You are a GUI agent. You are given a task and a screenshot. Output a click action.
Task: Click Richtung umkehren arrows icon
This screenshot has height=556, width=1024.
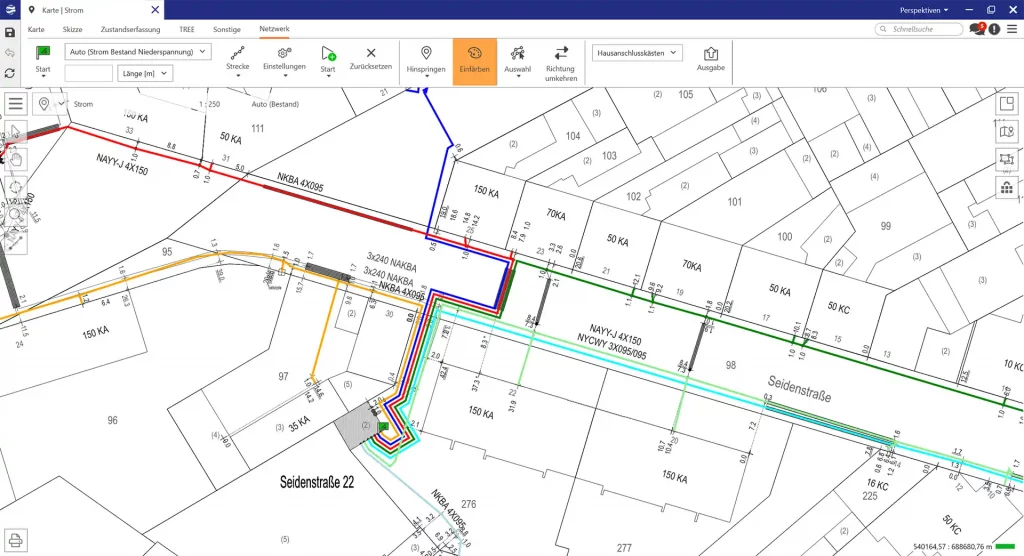(x=560, y=53)
